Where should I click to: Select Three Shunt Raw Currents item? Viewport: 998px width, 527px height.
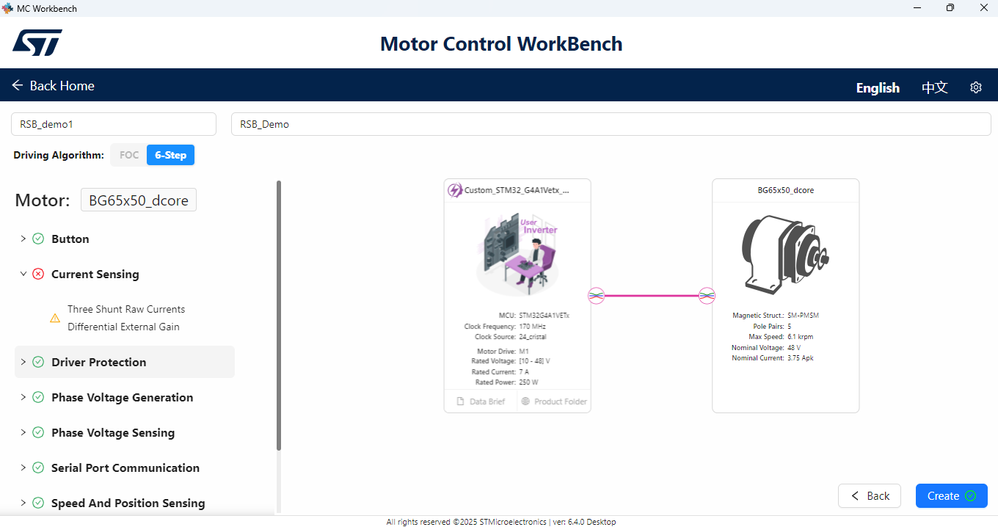[x=126, y=318]
